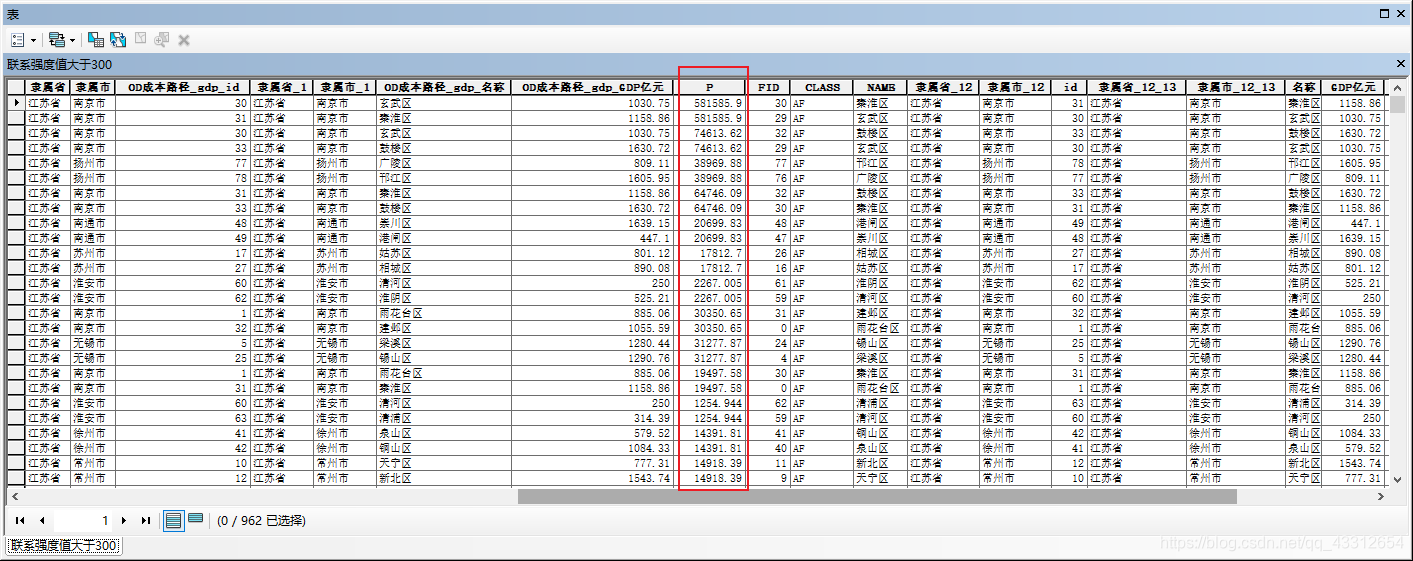Click the Delete Selected X icon
Viewport: 1413px width, 561px height.
pyautogui.click(x=184, y=40)
